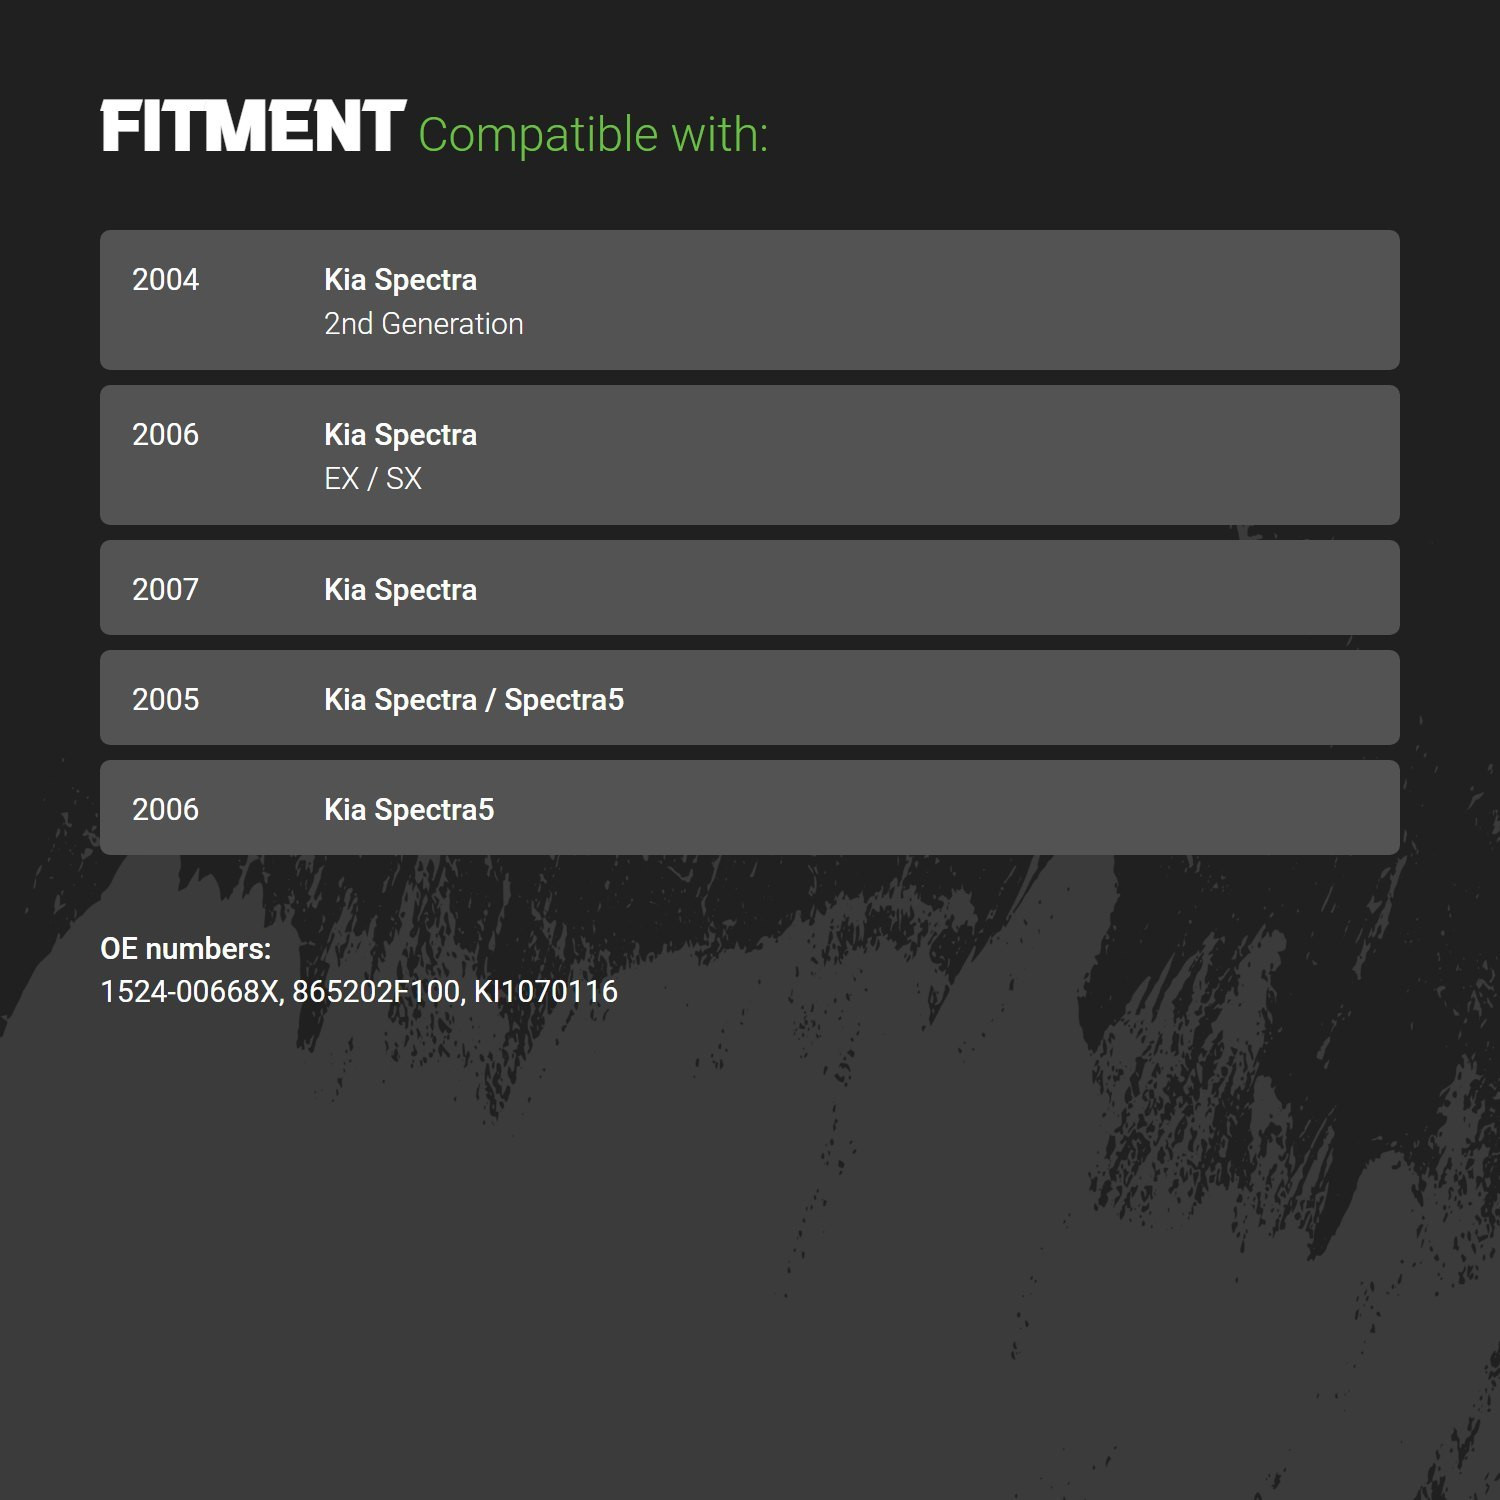This screenshot has height=1500, width=1500.
Task: Click OE number 865202F100
Action: 376,992
